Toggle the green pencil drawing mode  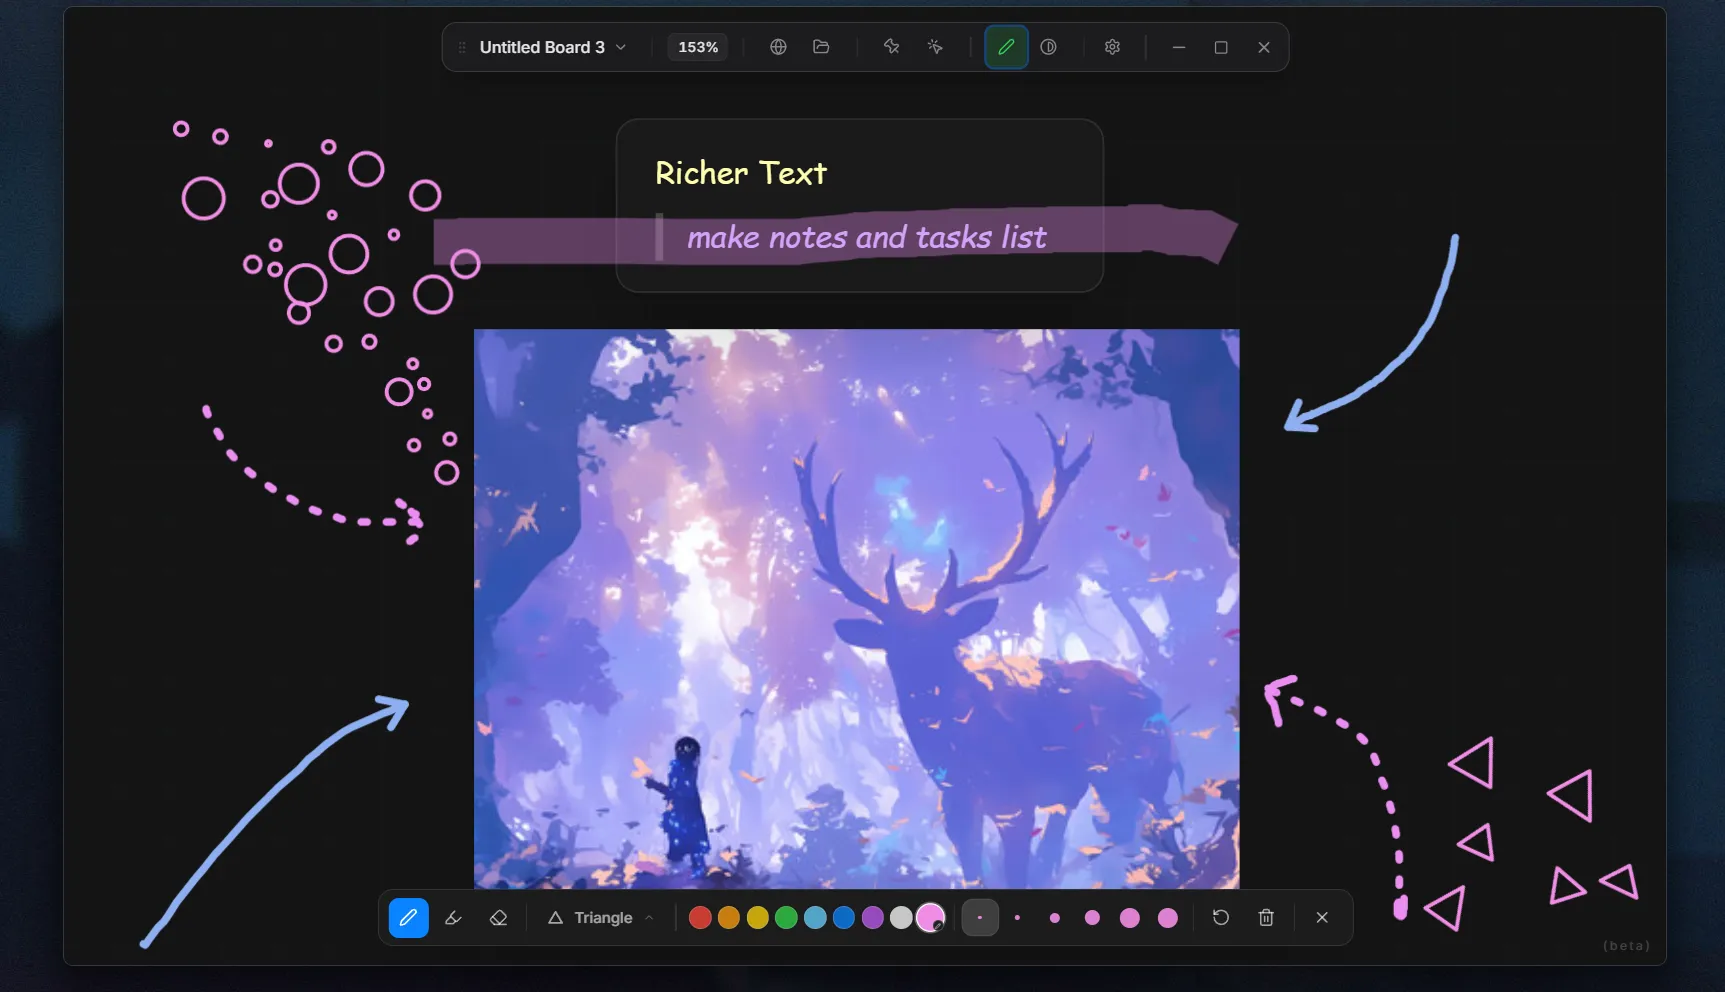point(1006,47)
